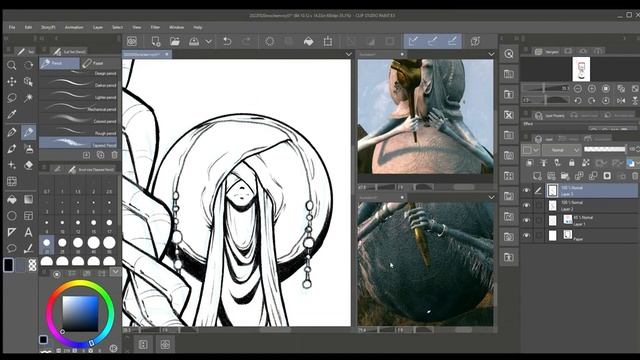The width and height of the screenshot is (640, 360).
Task: Select the Eyedropper tool
Action: pyautogui.click(x=11, y=115)
